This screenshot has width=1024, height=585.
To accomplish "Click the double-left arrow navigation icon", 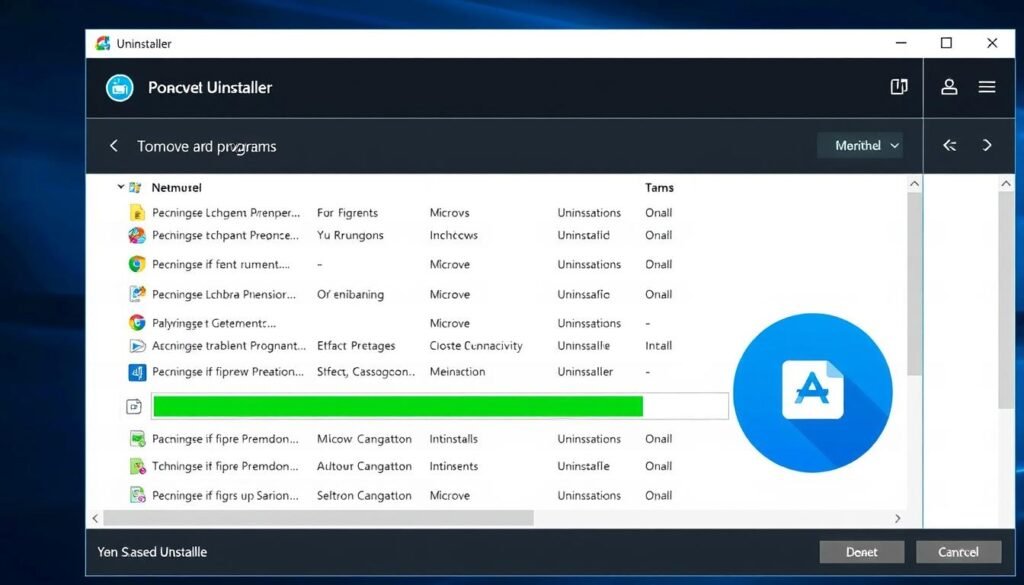I will 949,146.
